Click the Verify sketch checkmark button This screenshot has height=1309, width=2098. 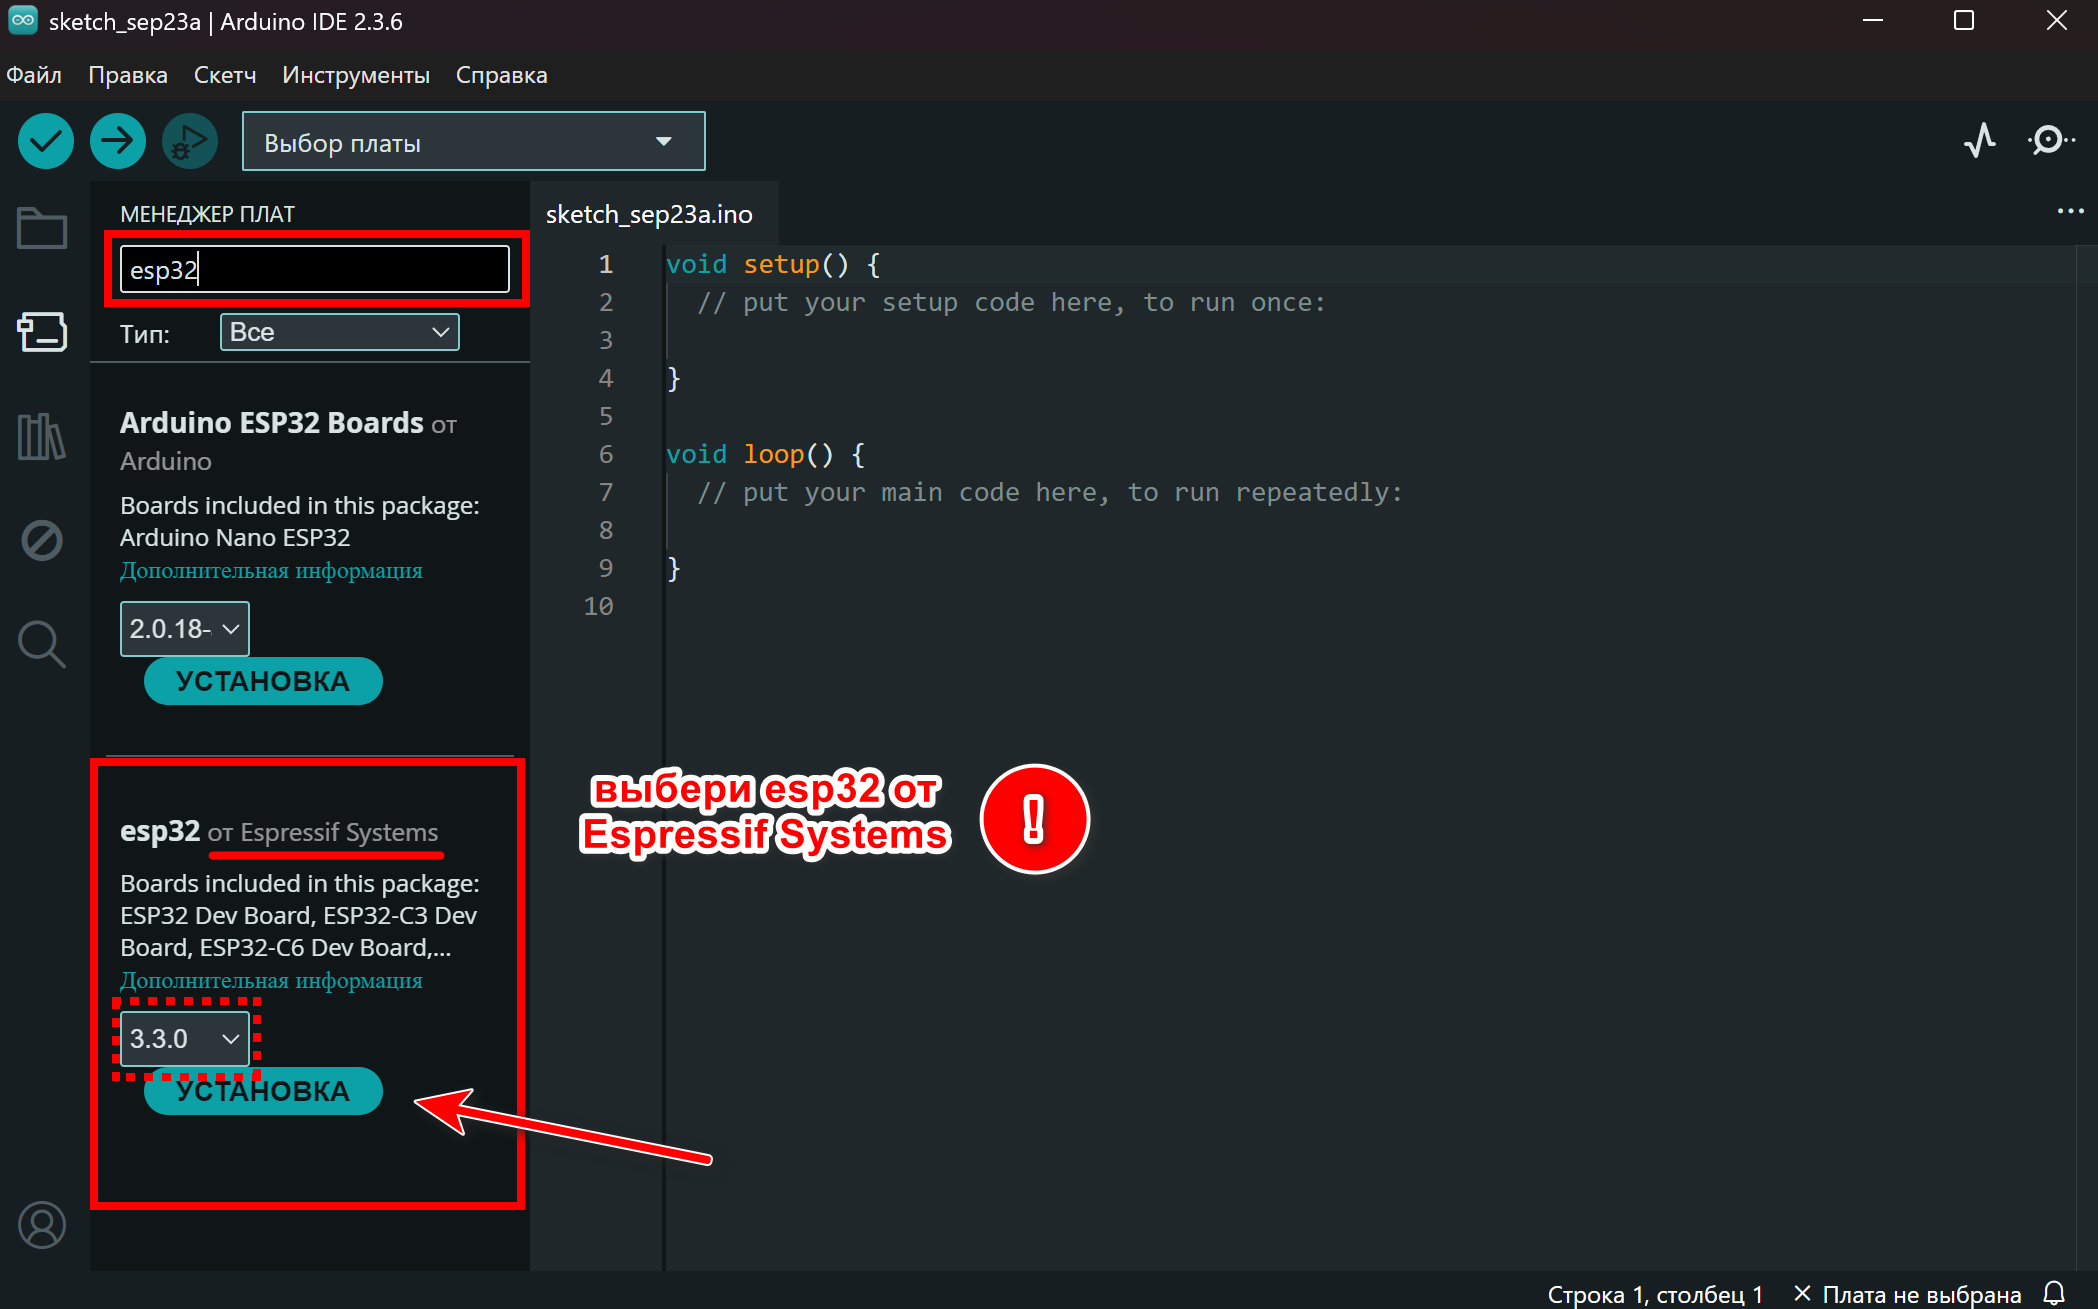[x=46, y=142]
